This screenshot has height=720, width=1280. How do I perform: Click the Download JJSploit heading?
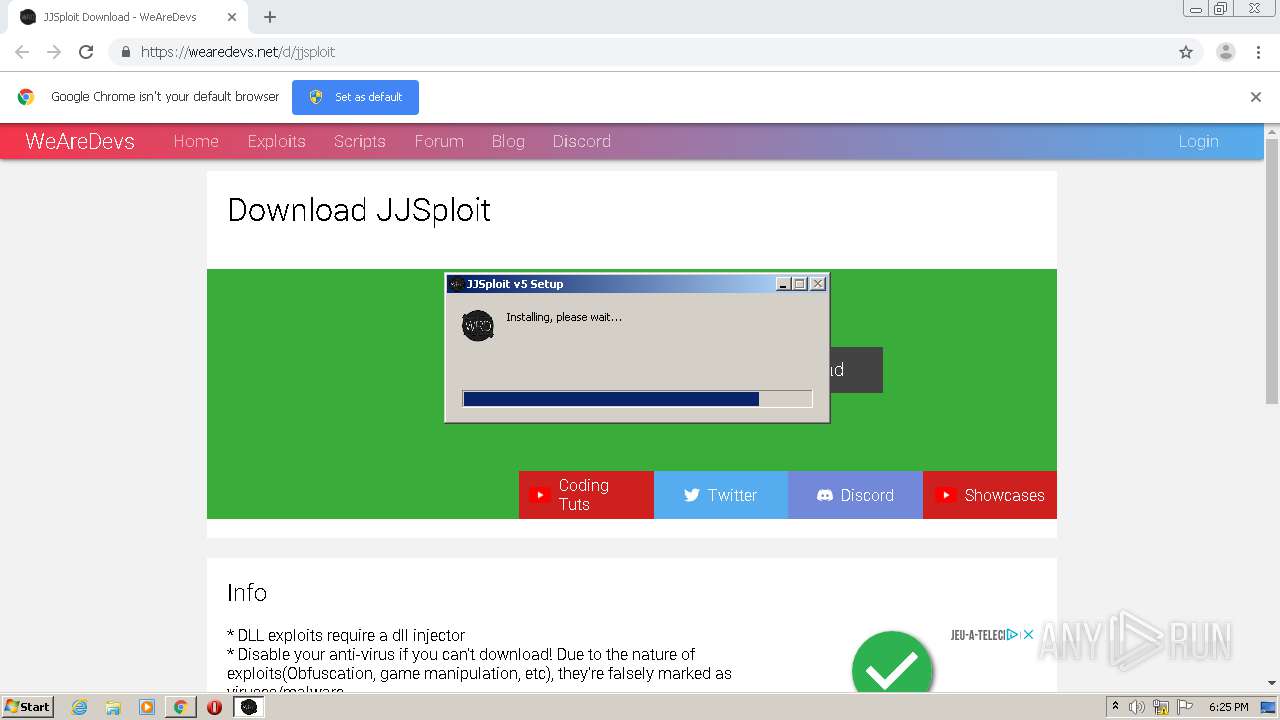pos(359,210)
